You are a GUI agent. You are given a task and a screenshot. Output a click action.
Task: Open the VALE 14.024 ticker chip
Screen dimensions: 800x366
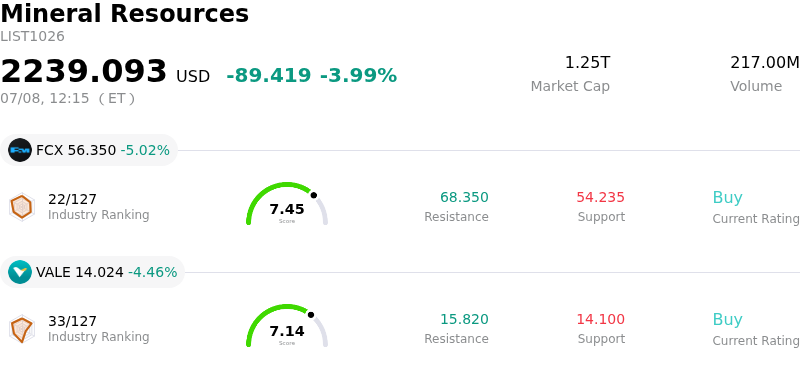coord(92,272)
